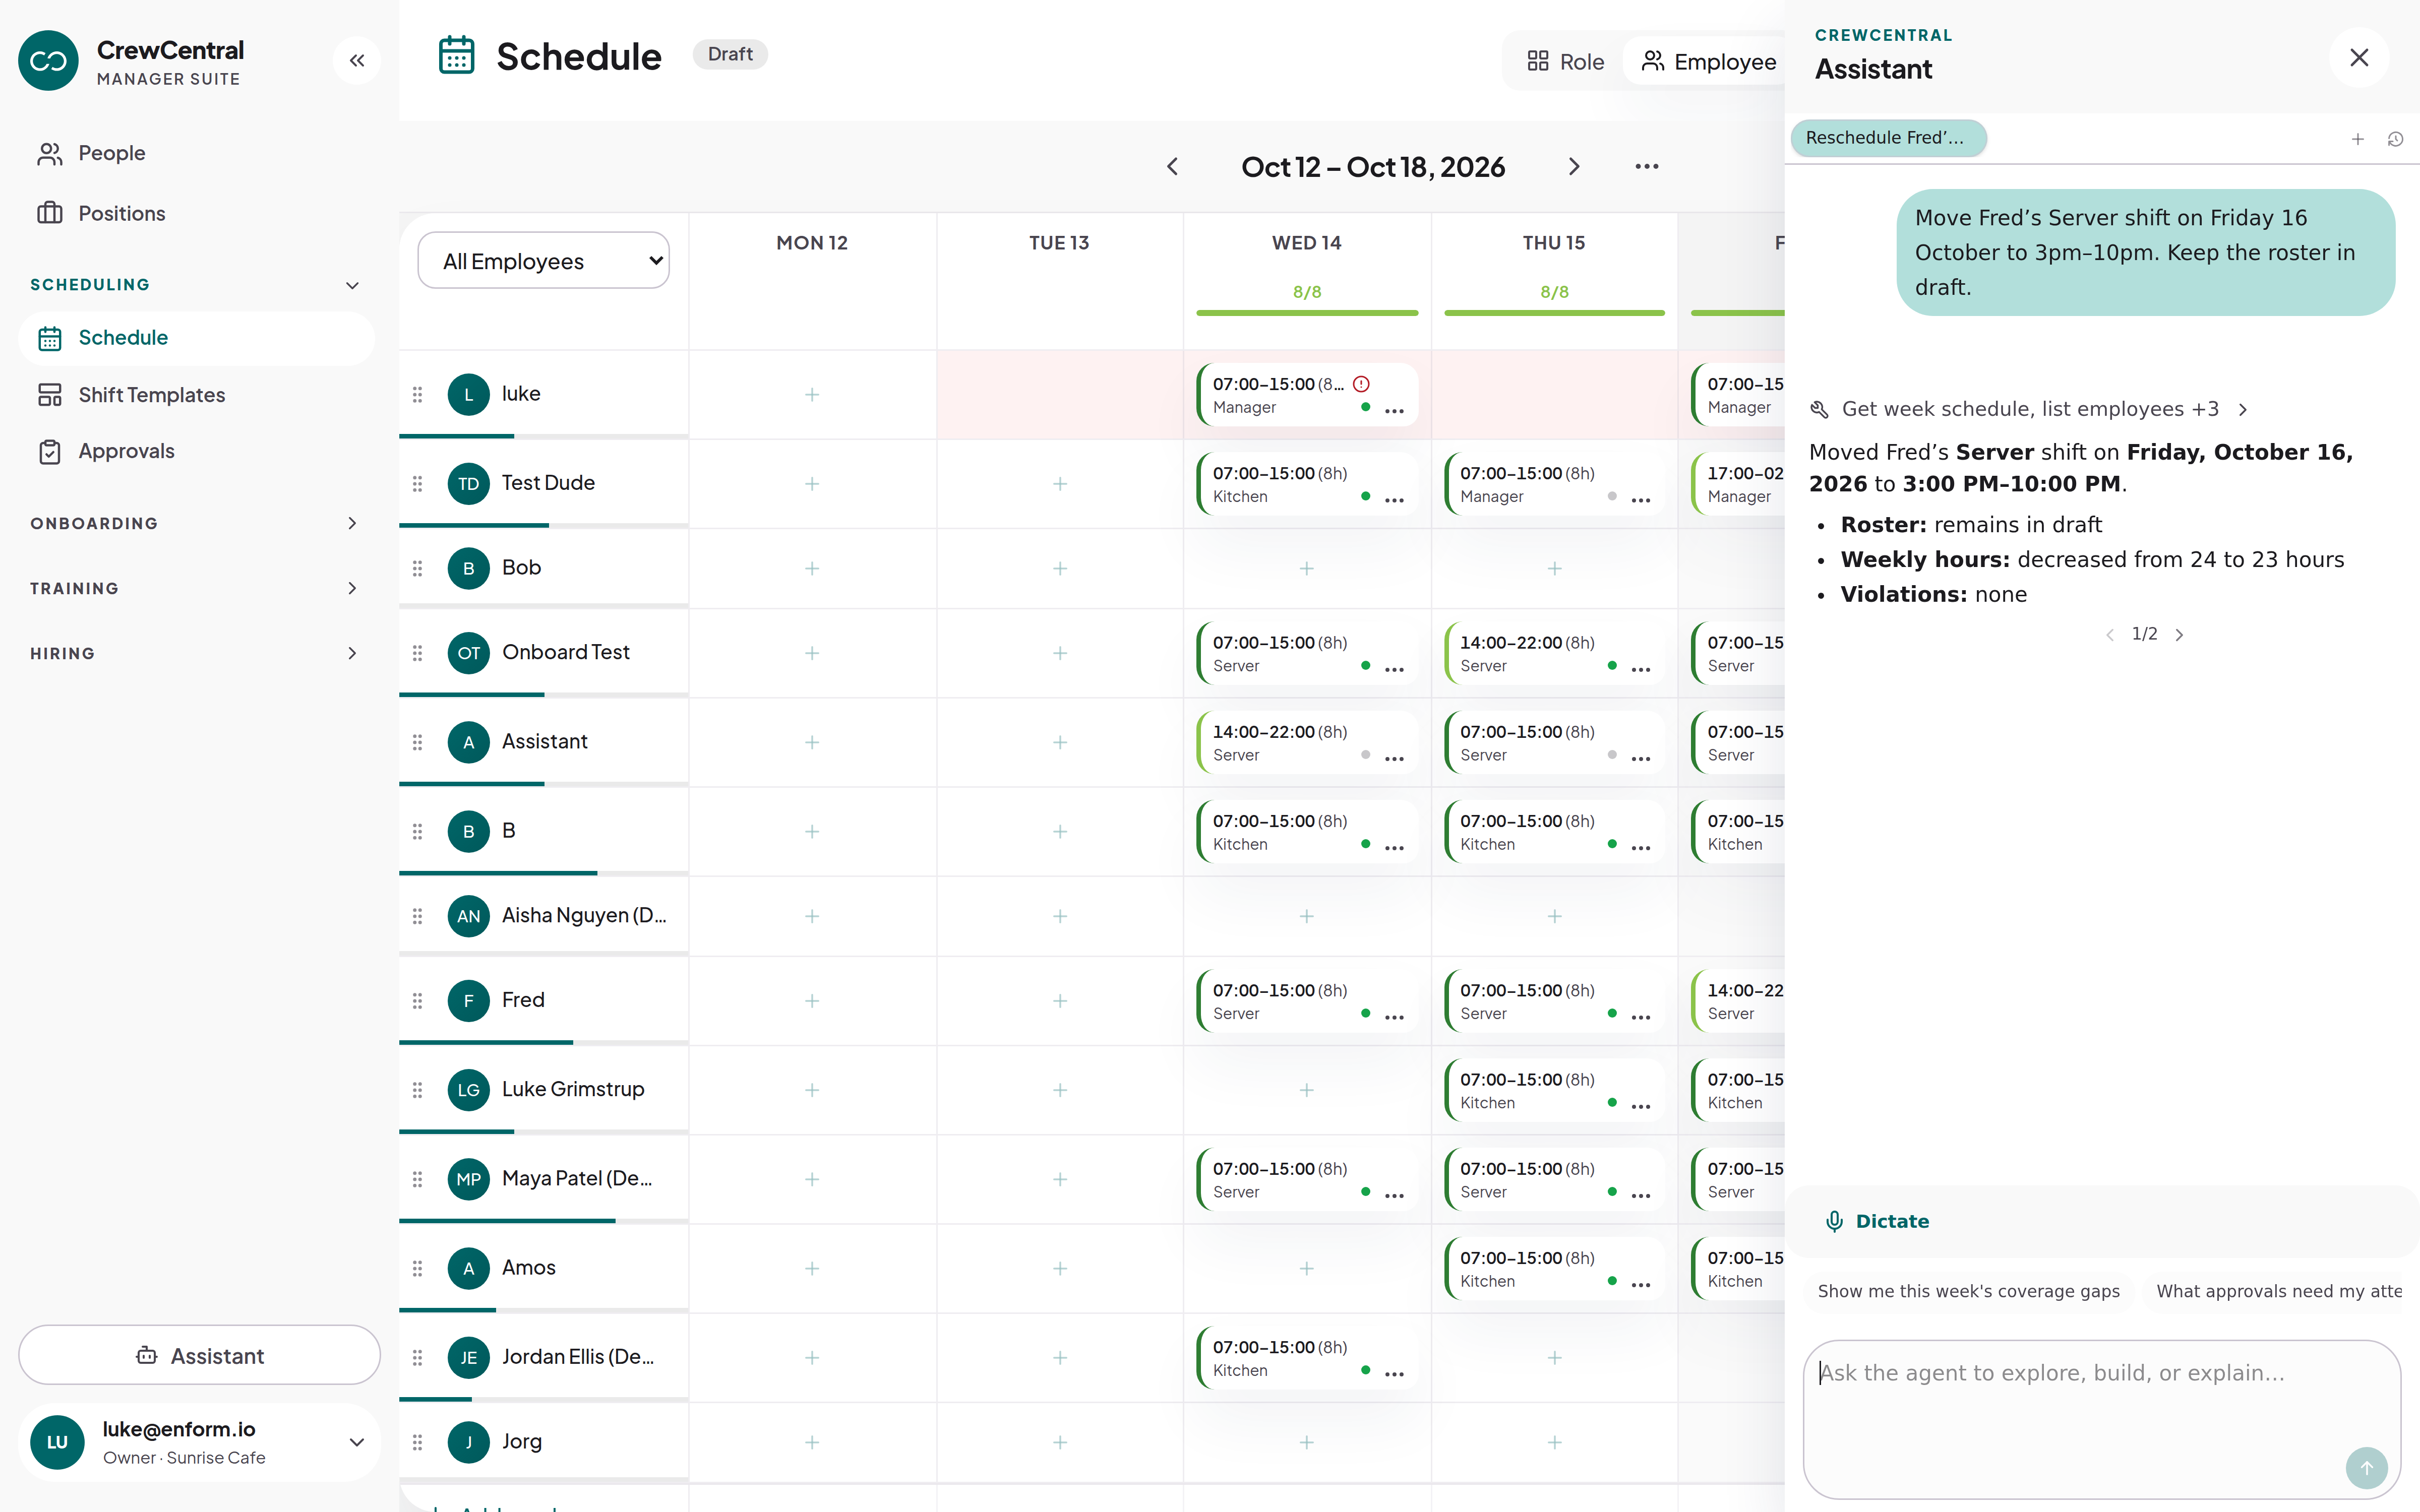Open the Assistant button in sidebar
This screenshot has width=2420, height=1512.
point(199,1355)
